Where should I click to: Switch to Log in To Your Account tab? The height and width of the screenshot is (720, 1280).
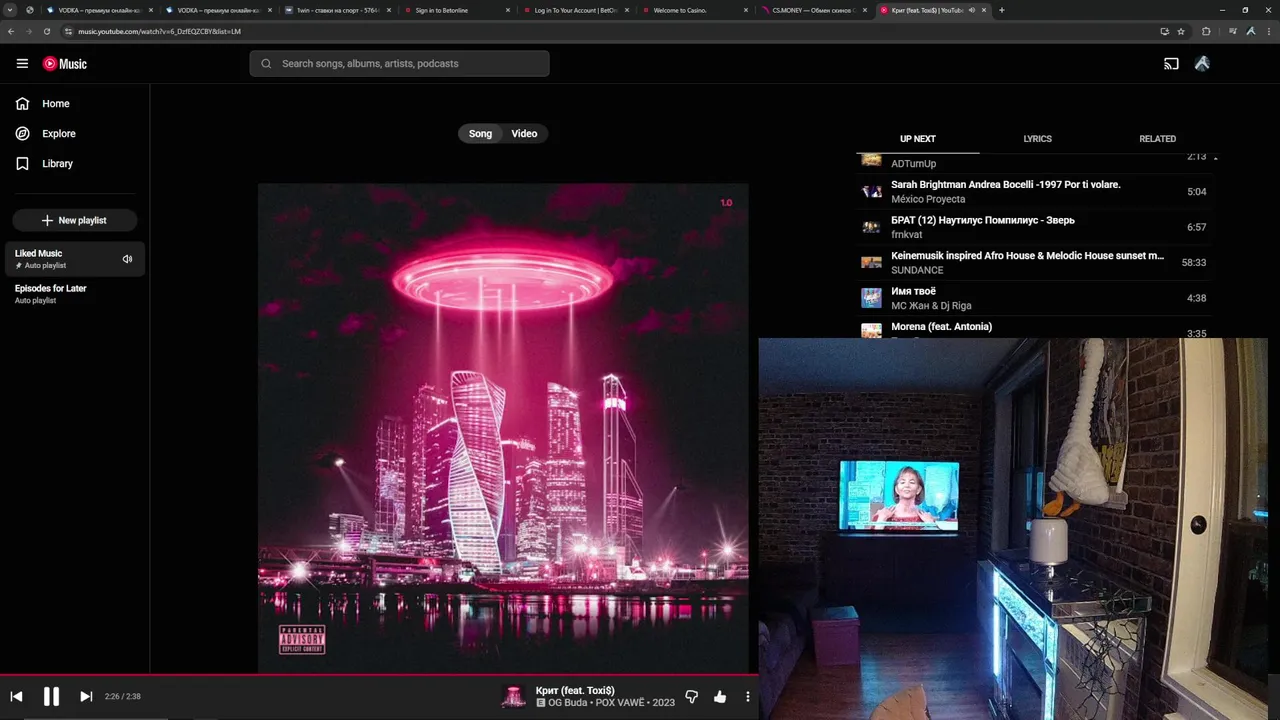tap(574, 10)
